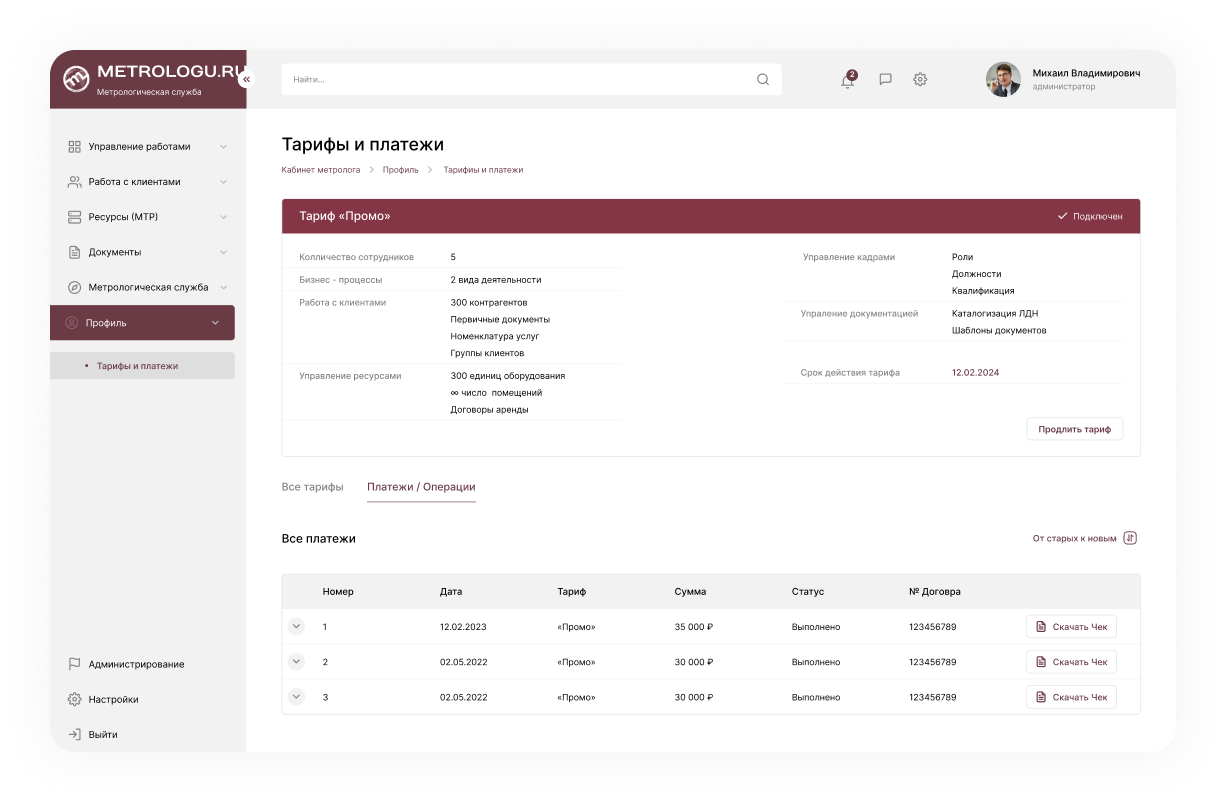Expand payment row number 1
Viewport: 1226px width, 802px height.
(296, 627)
